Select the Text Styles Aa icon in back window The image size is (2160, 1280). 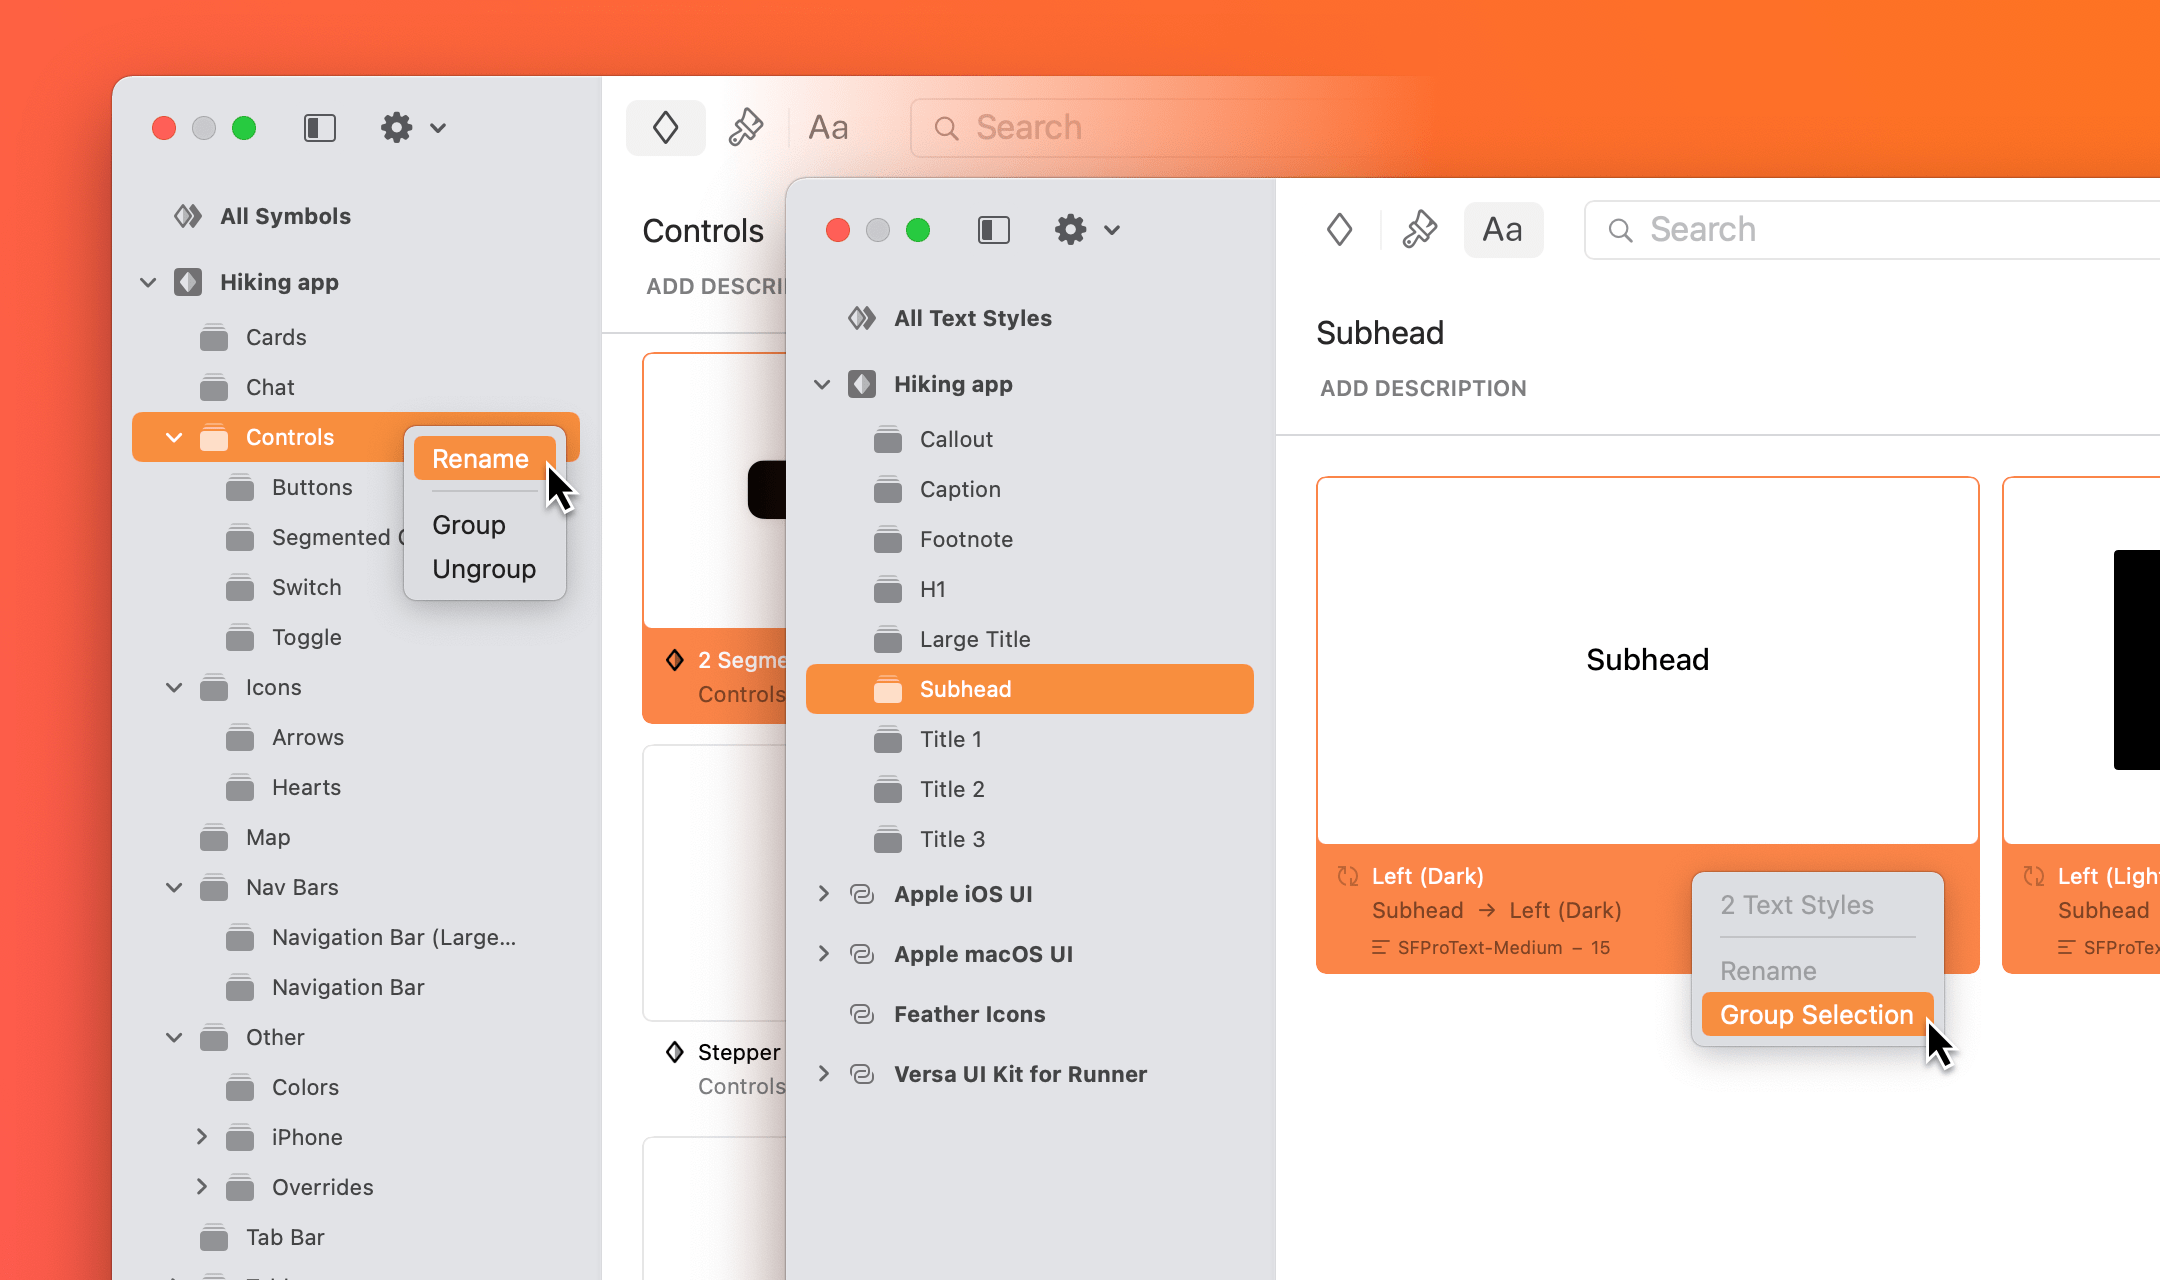pos(828,128)
